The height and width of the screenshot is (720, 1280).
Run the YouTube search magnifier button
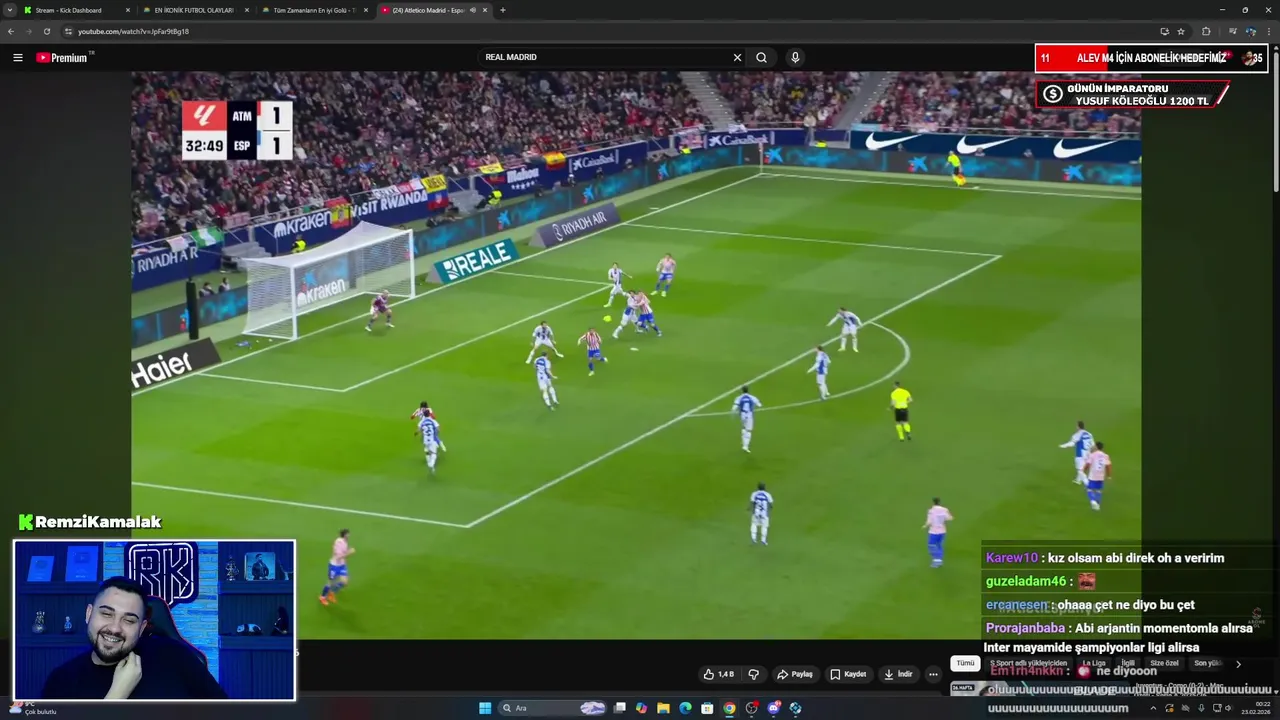point(761,58)
